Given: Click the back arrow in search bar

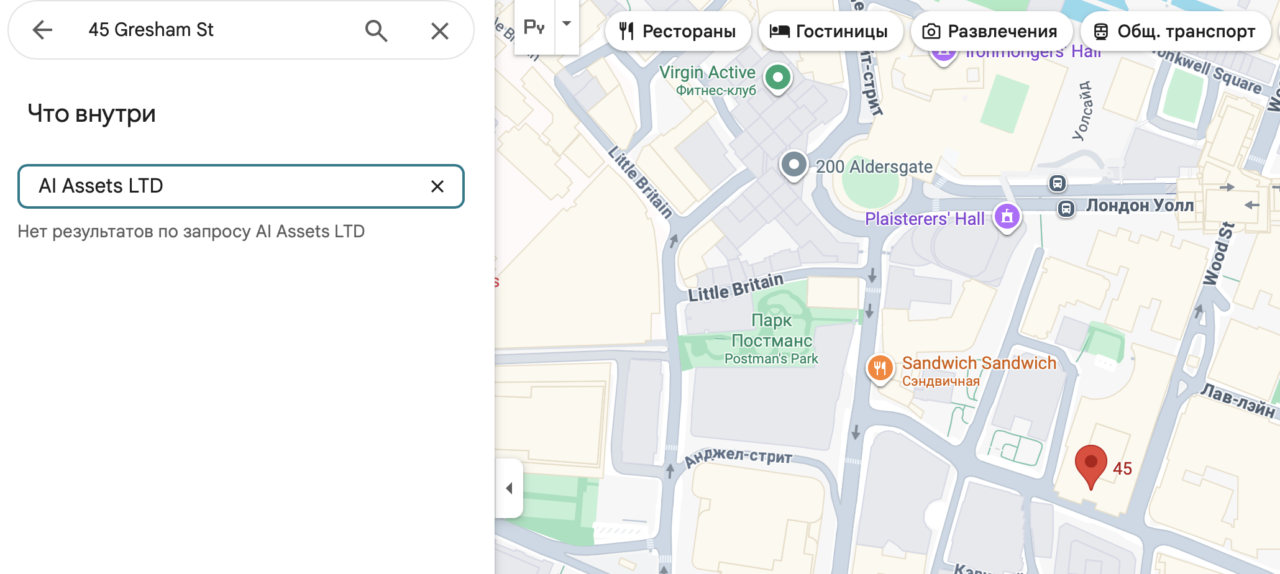Looking at the screenshot, I should click(42, 30).
